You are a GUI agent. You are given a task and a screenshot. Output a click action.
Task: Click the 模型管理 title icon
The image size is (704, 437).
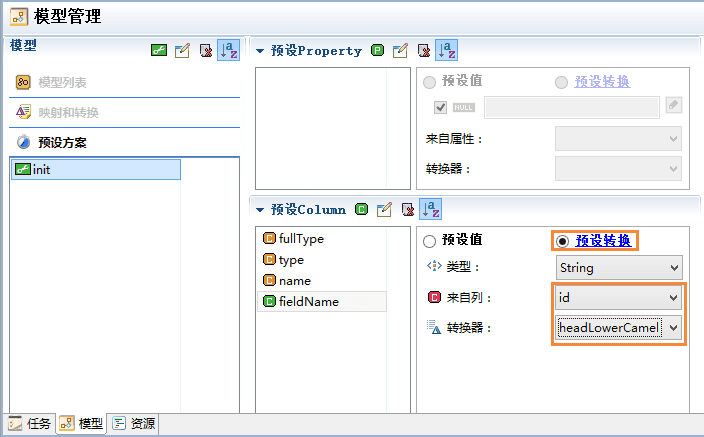[x=19, y=17]
